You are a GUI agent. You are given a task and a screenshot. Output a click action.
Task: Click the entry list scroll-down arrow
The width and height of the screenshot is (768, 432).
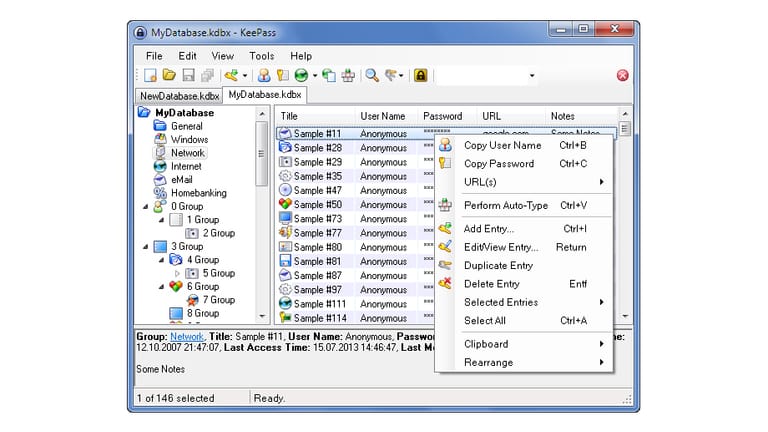625,316
